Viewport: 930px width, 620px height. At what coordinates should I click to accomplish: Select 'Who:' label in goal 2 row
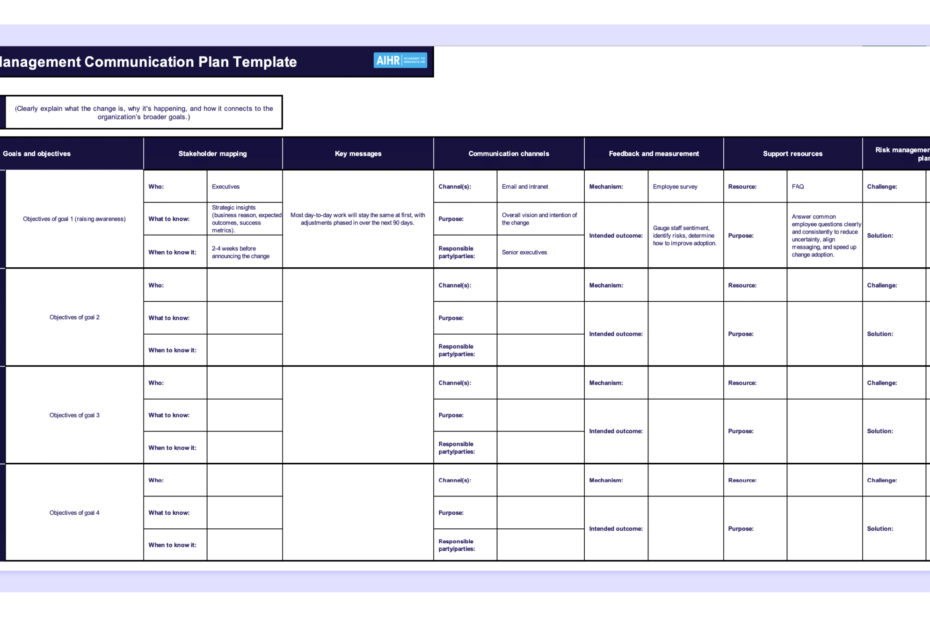(156, 285)
